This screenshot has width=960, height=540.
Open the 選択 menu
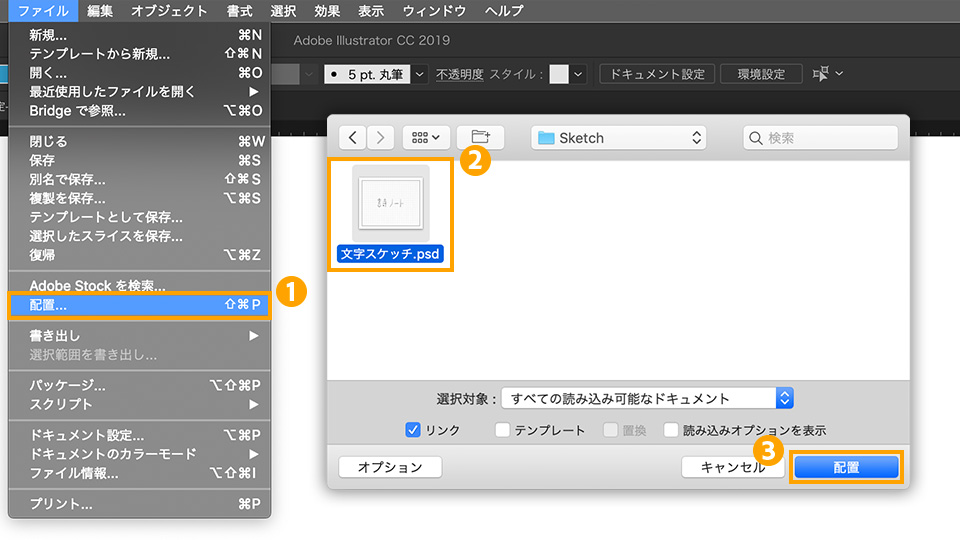click(283, 11)
